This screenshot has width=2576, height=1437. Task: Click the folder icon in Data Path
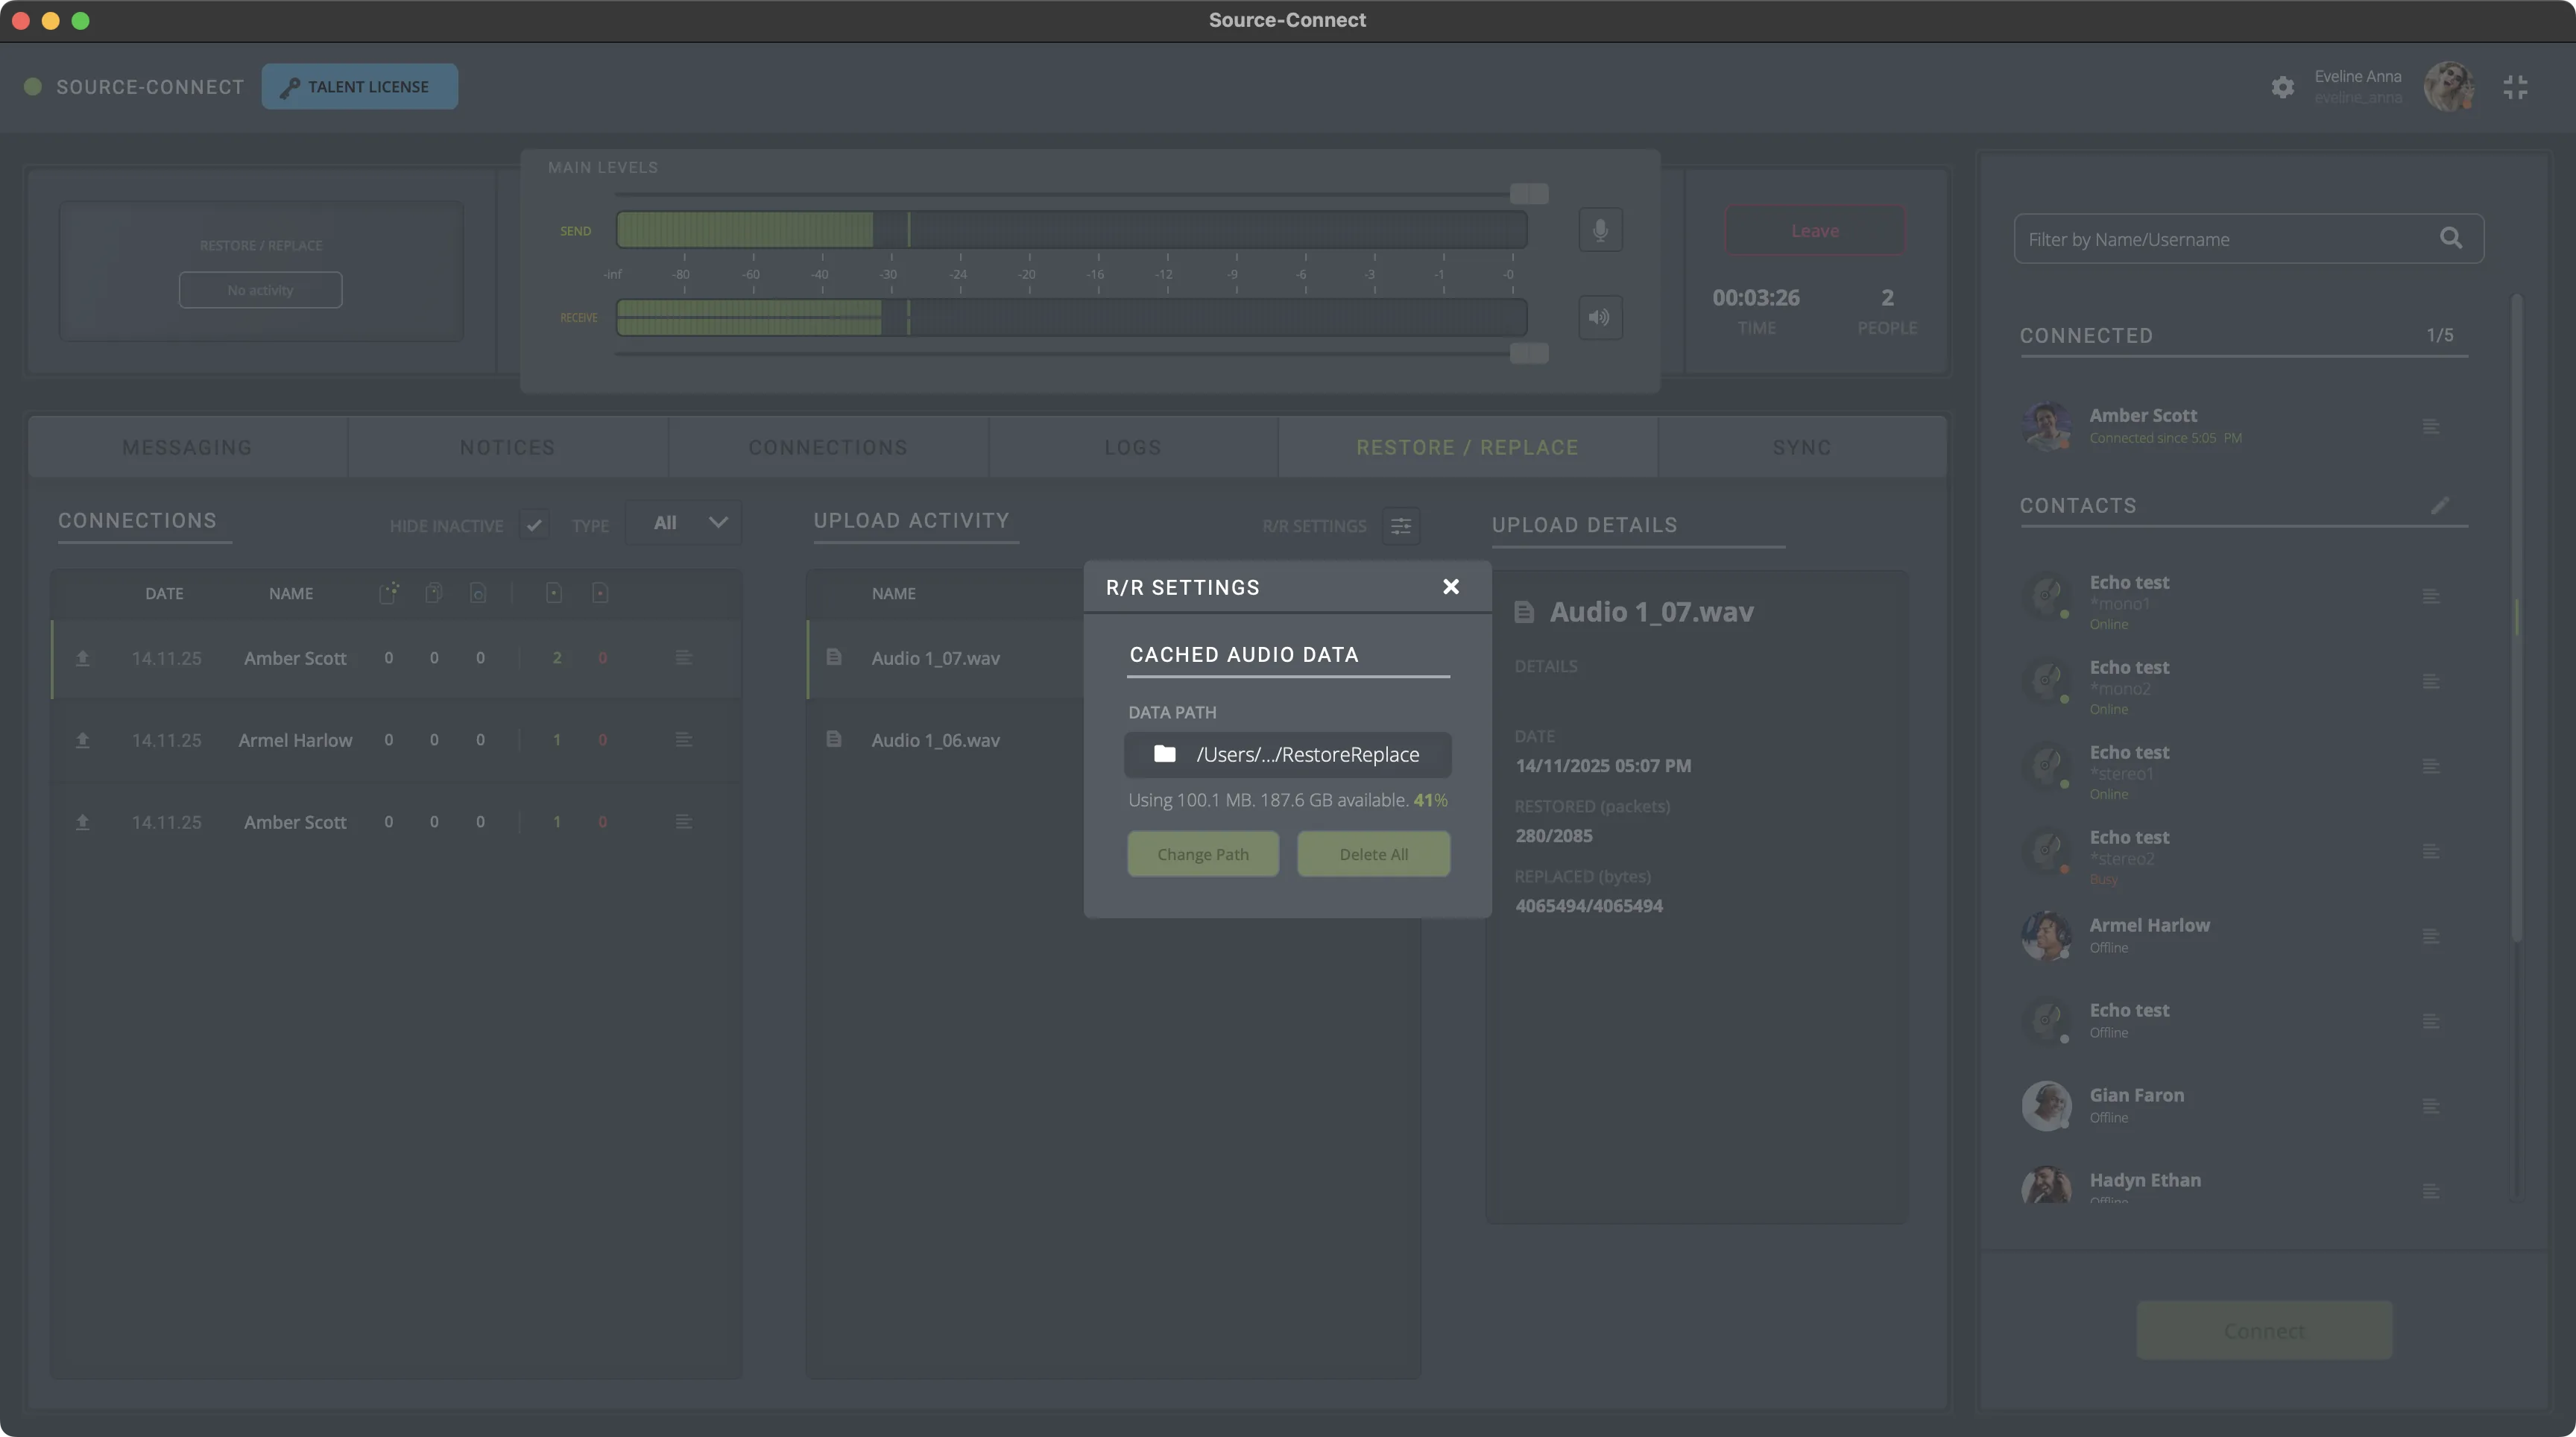click(x=1164, y=754)
